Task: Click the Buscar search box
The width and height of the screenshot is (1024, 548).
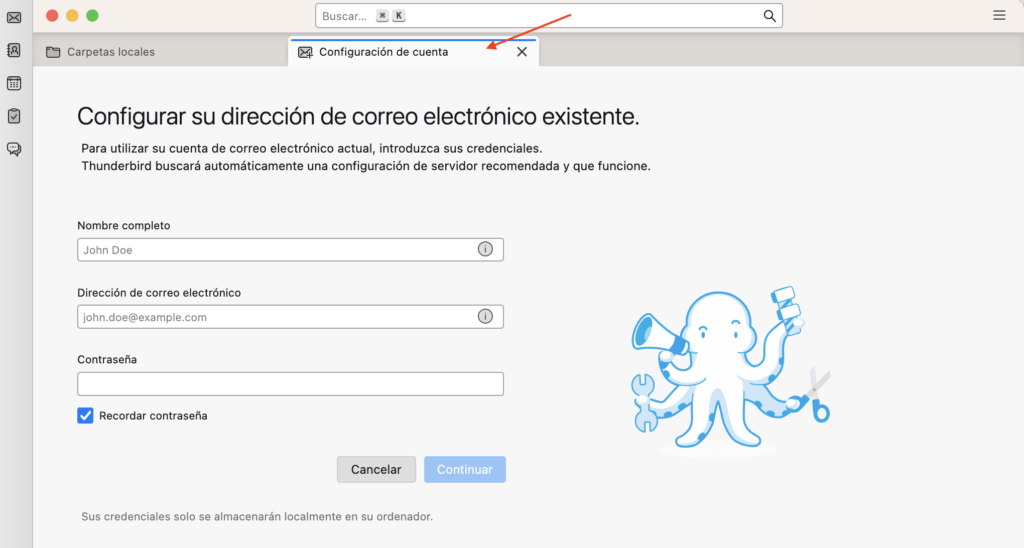Action: (x=549, y=16)
